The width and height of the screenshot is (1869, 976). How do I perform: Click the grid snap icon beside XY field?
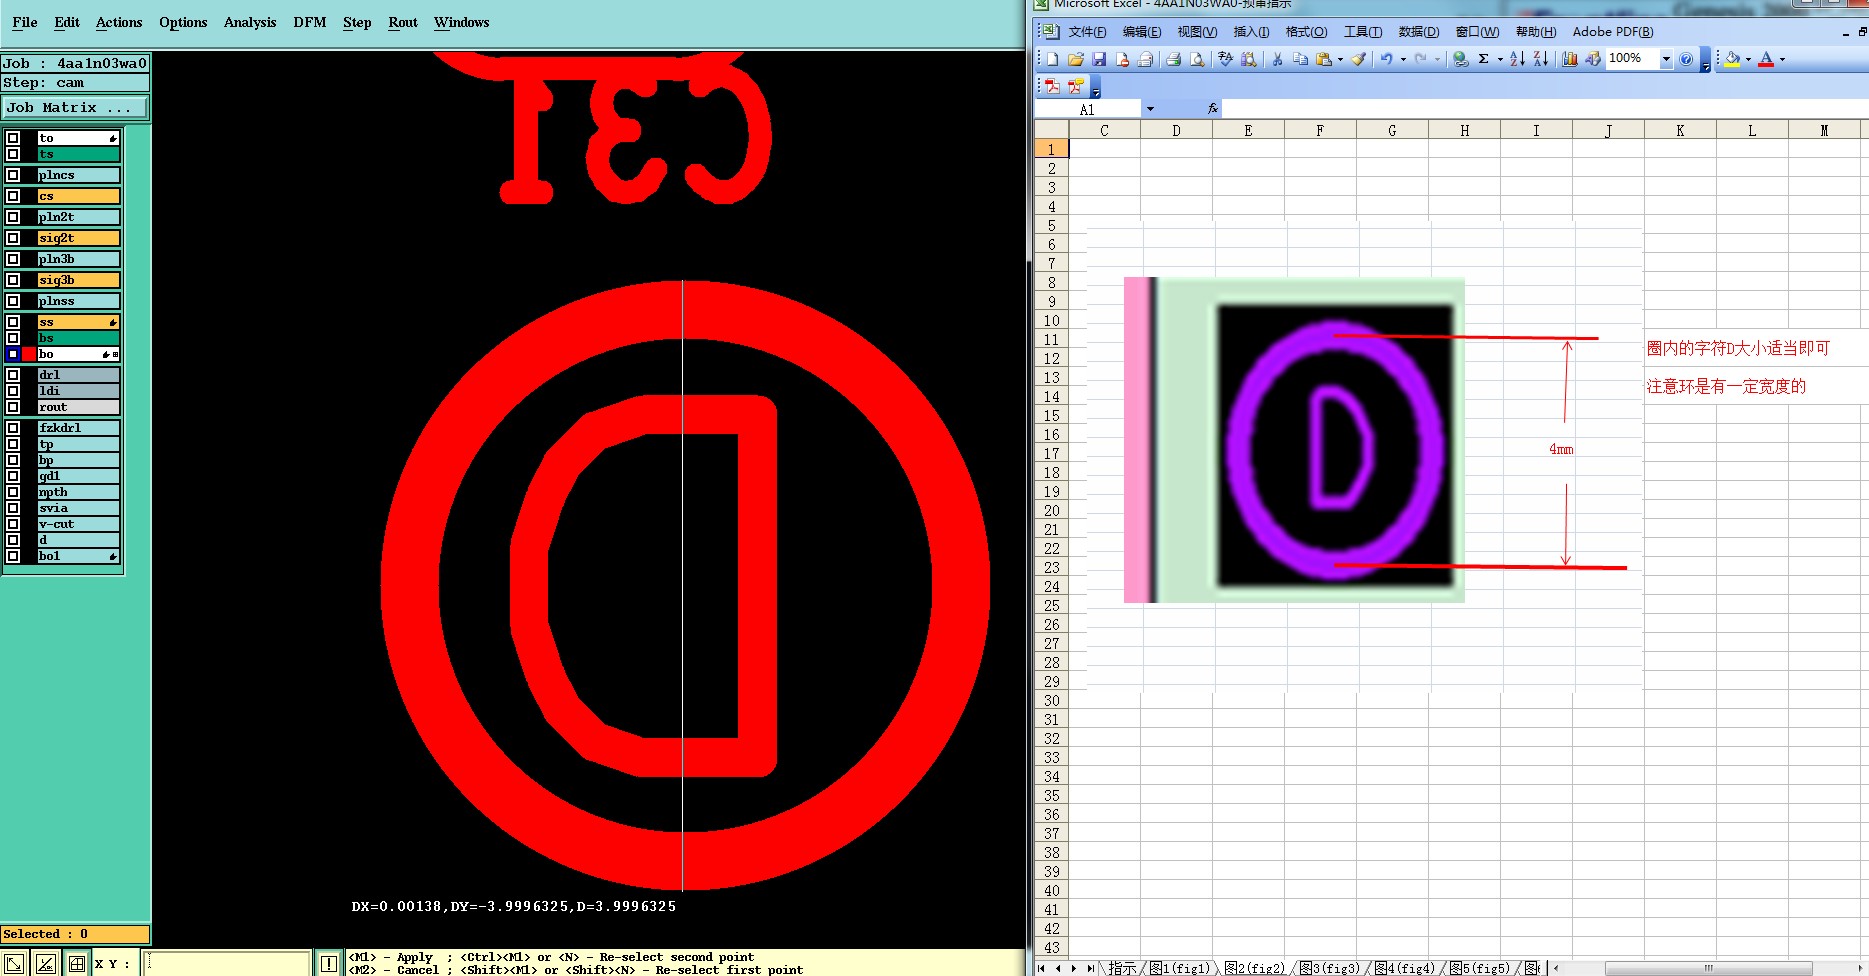pyautogui.click(x=76, y=964)
